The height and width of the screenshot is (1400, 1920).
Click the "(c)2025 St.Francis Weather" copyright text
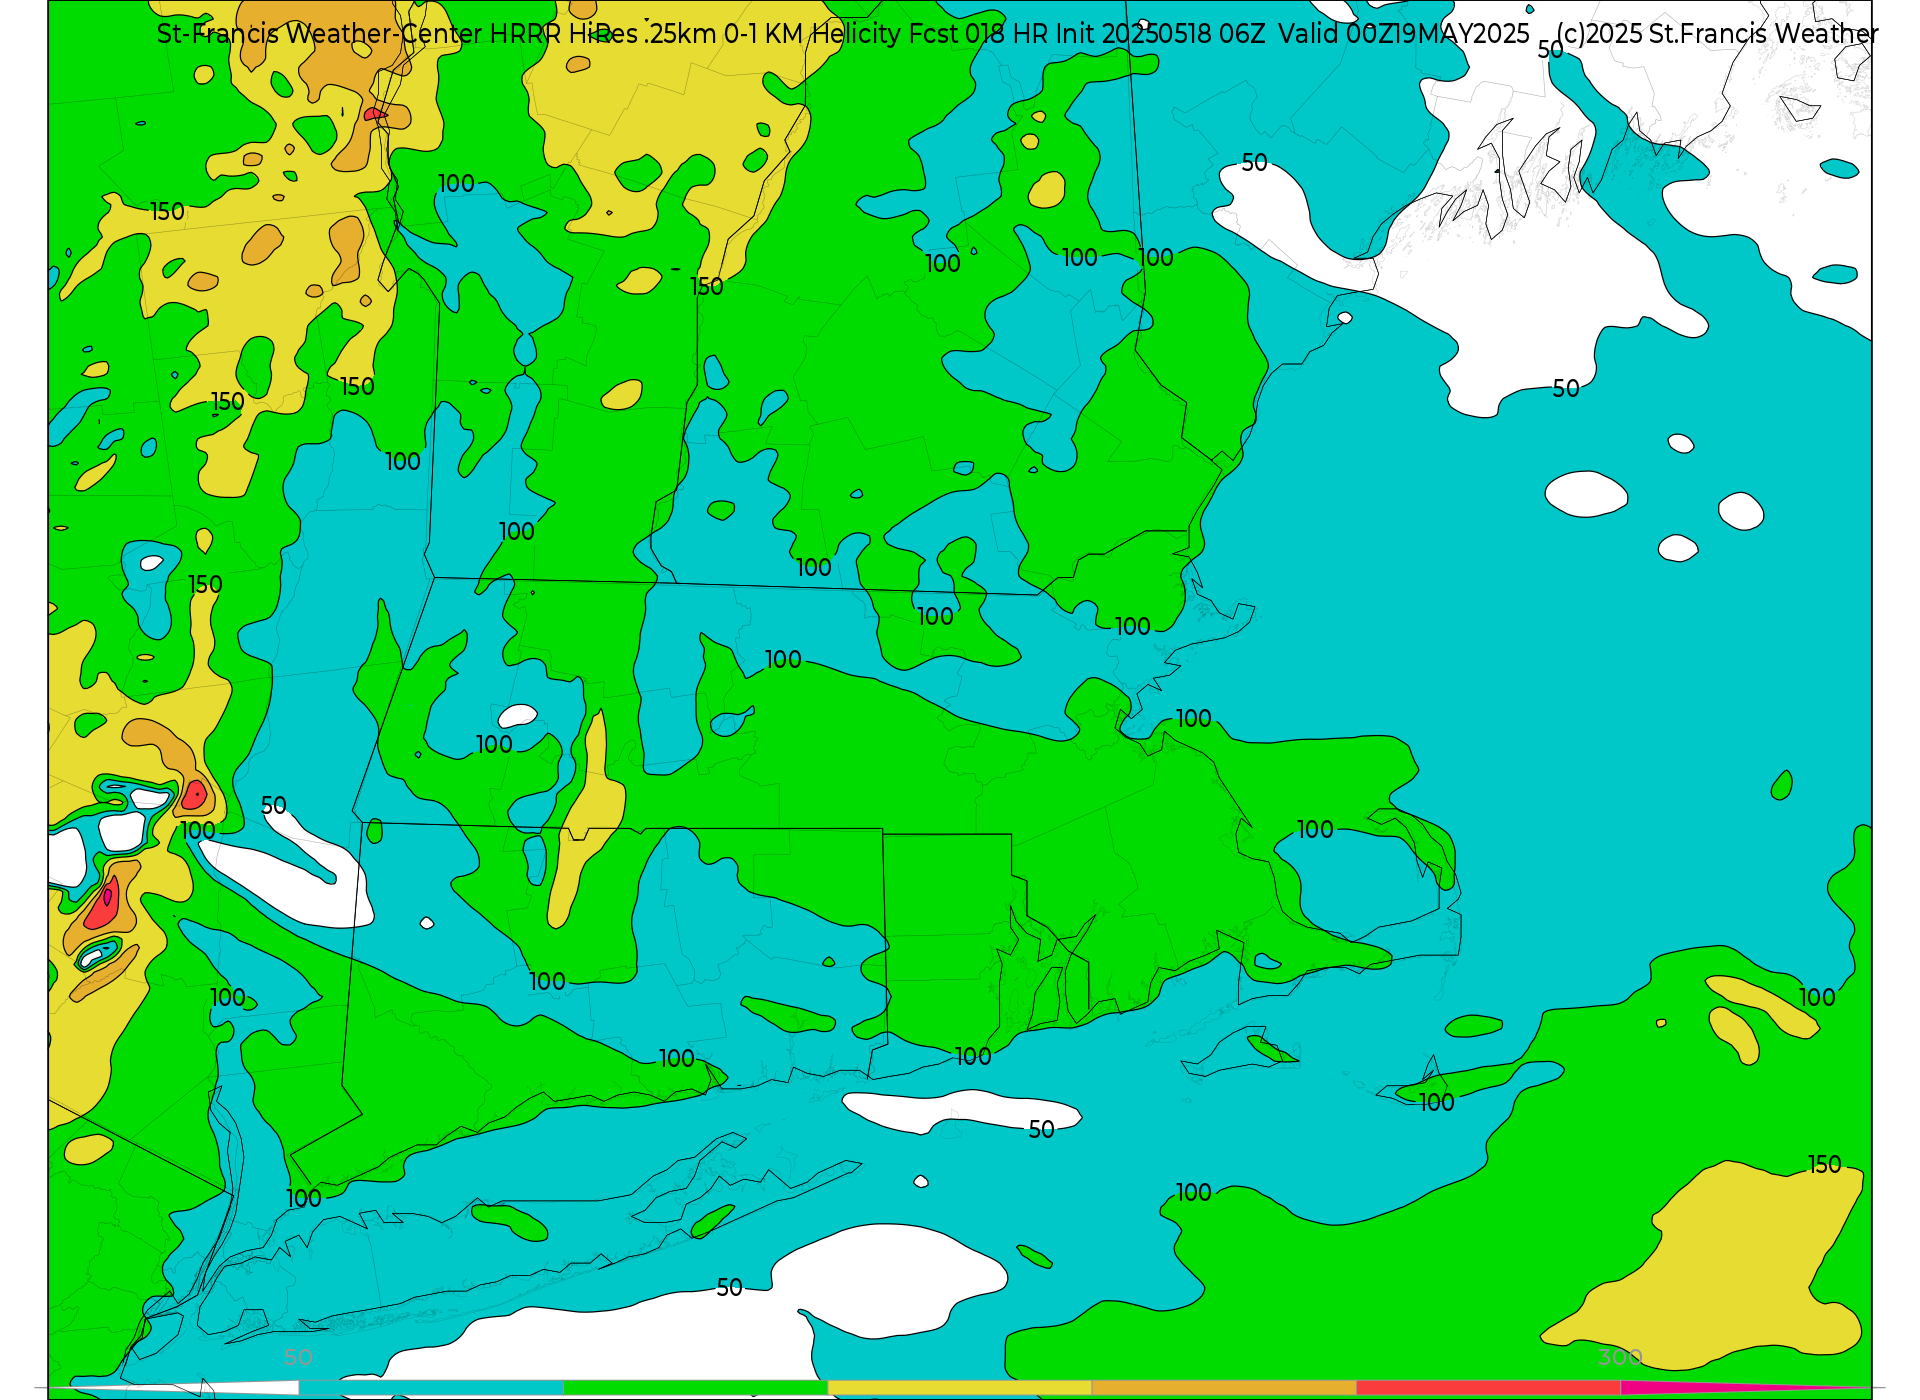pyautogui.click(x=1717, y=34)
